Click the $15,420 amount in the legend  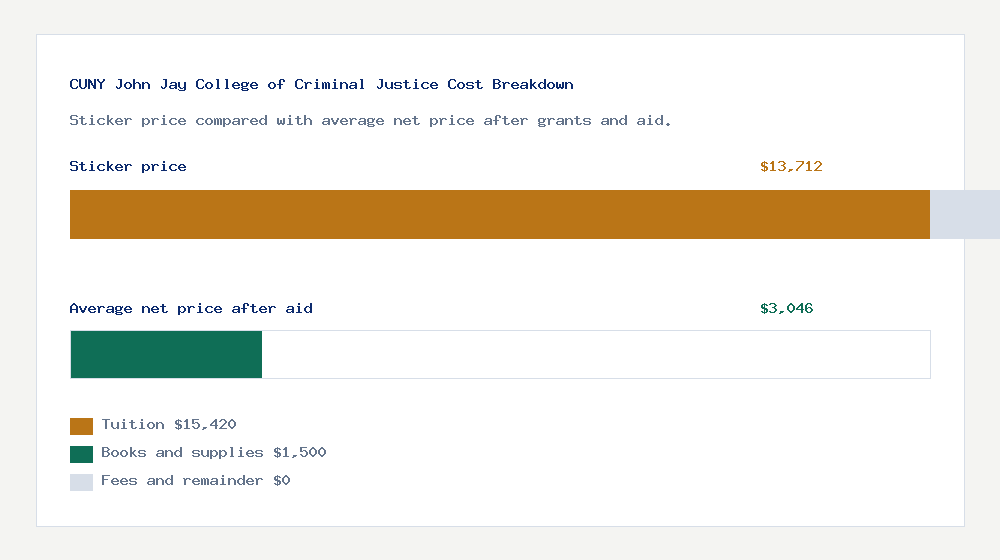[x=205, y=425]
